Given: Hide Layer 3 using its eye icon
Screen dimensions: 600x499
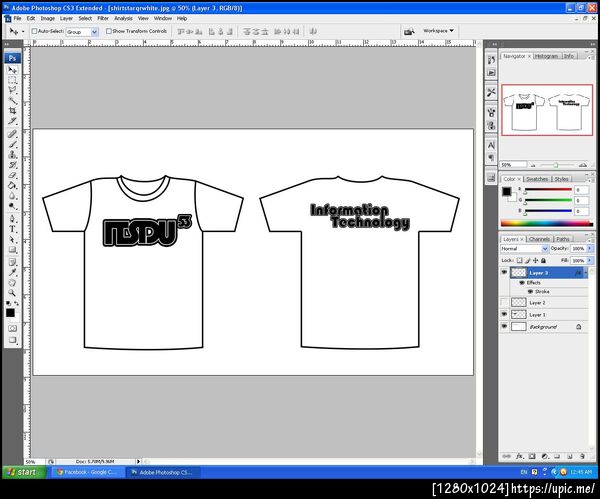Looking at the screenshot, I should (x=504, y=272).
